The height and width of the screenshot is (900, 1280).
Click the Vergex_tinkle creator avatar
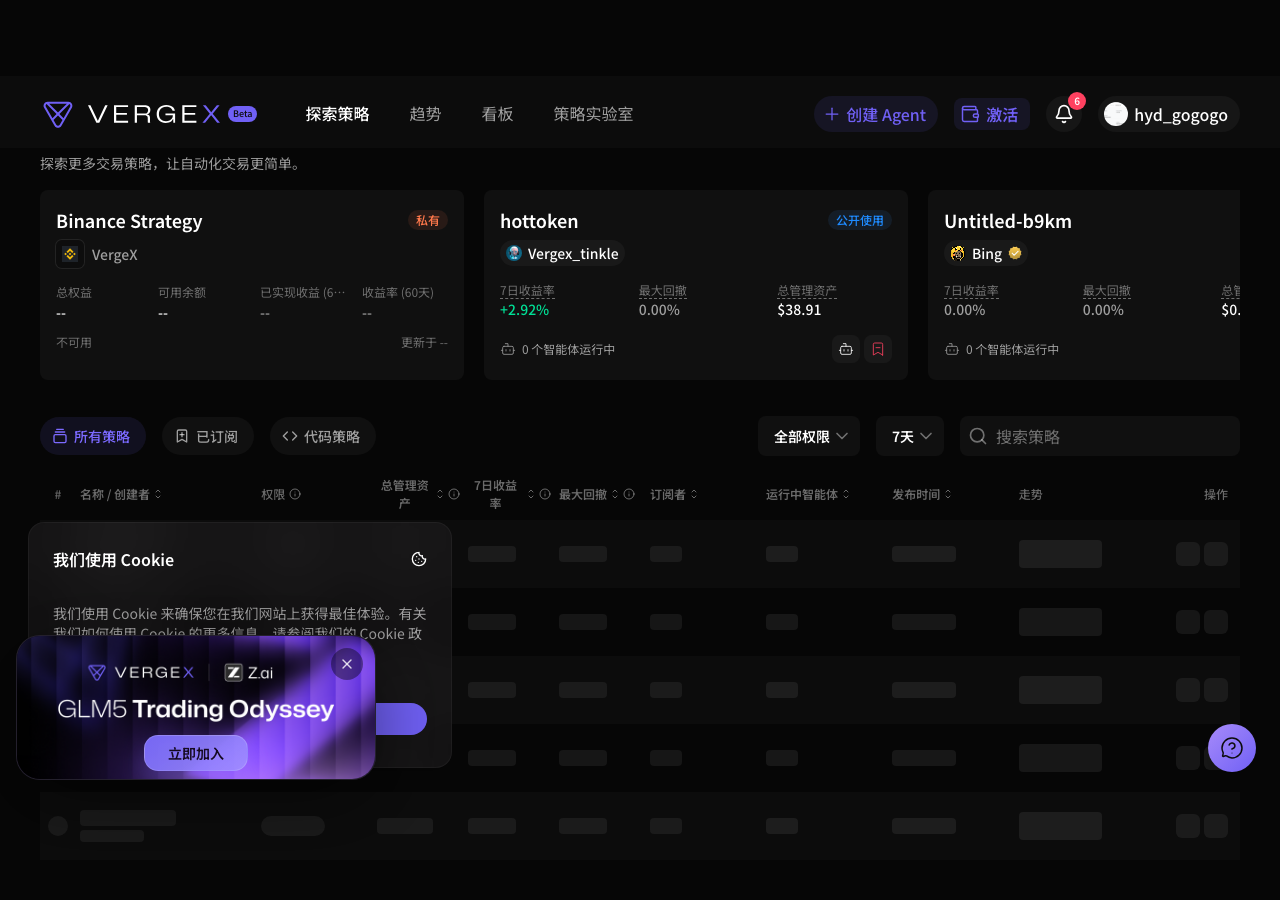click(514, 253)
